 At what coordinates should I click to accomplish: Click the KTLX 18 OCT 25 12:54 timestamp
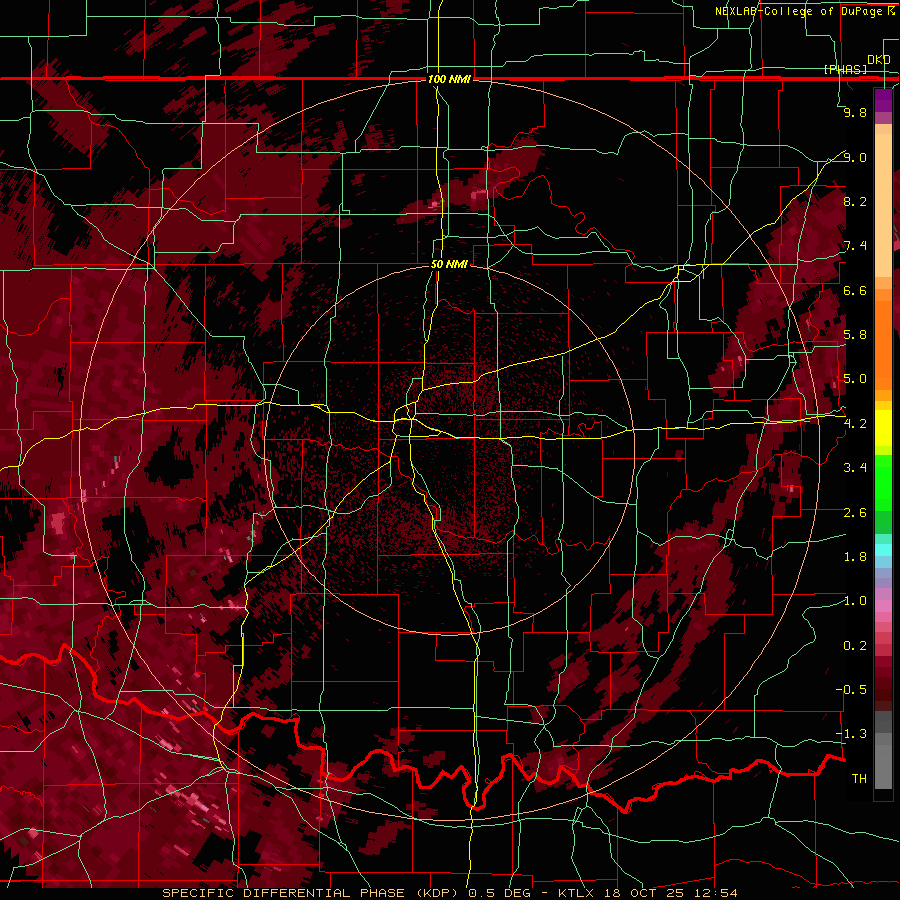point(648,893)
